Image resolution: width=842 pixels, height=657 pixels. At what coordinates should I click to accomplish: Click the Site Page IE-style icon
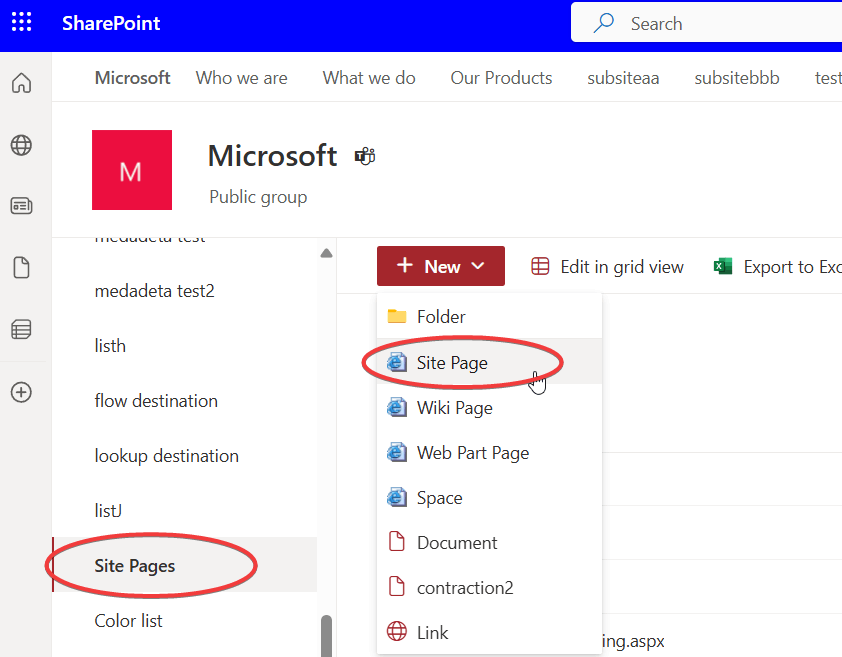(397, 362)
